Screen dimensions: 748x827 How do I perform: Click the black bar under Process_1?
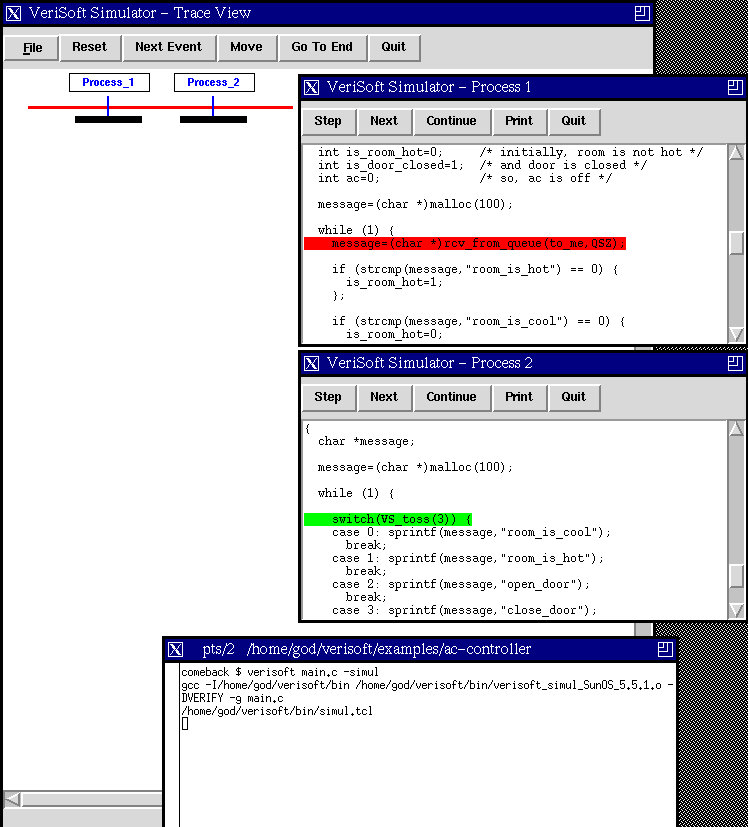[x=108, y=120]
